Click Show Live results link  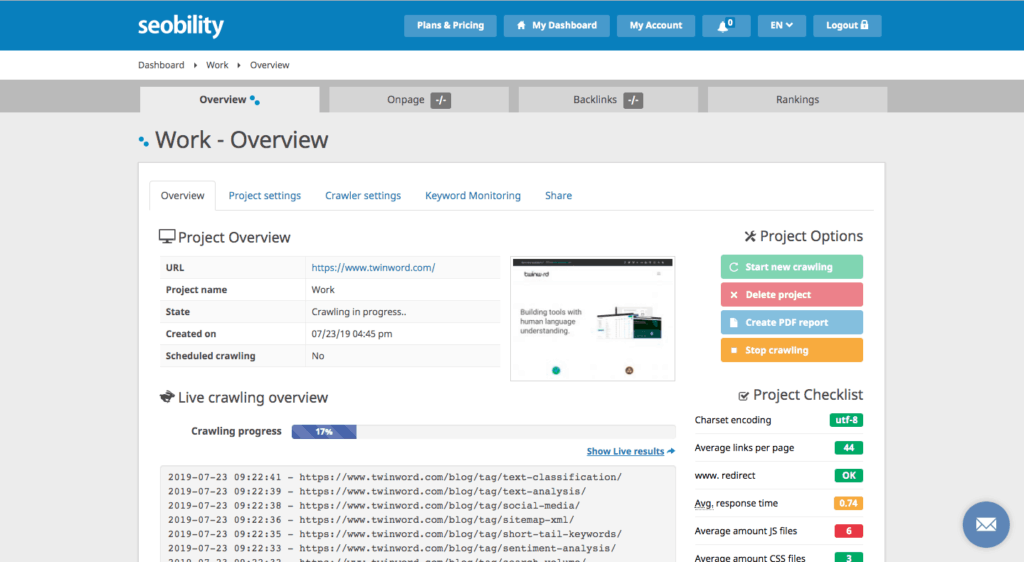coord(630,451)
